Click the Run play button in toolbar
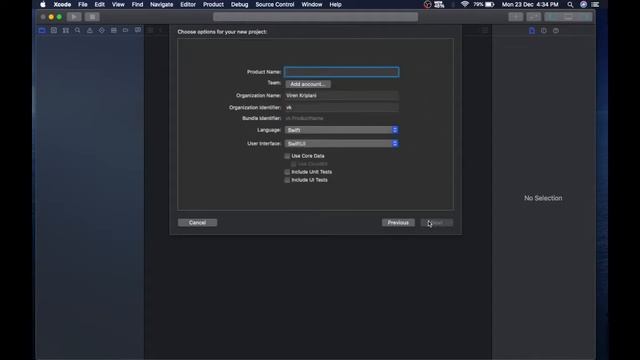 click(x=74, y=17)
